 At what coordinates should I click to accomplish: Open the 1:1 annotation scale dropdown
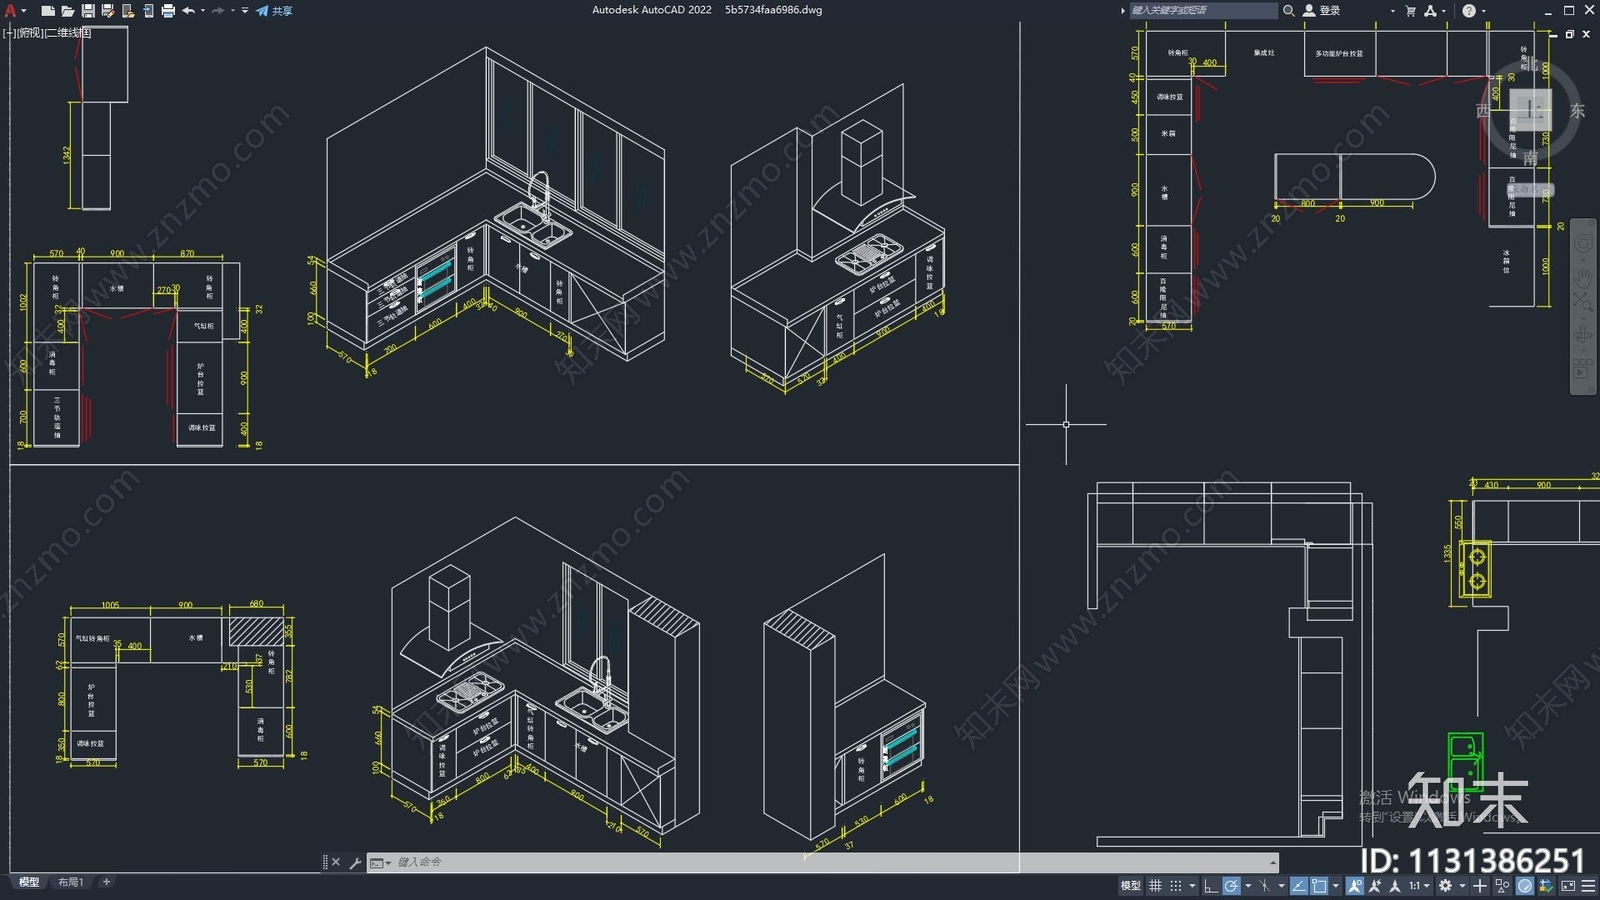1420,886
